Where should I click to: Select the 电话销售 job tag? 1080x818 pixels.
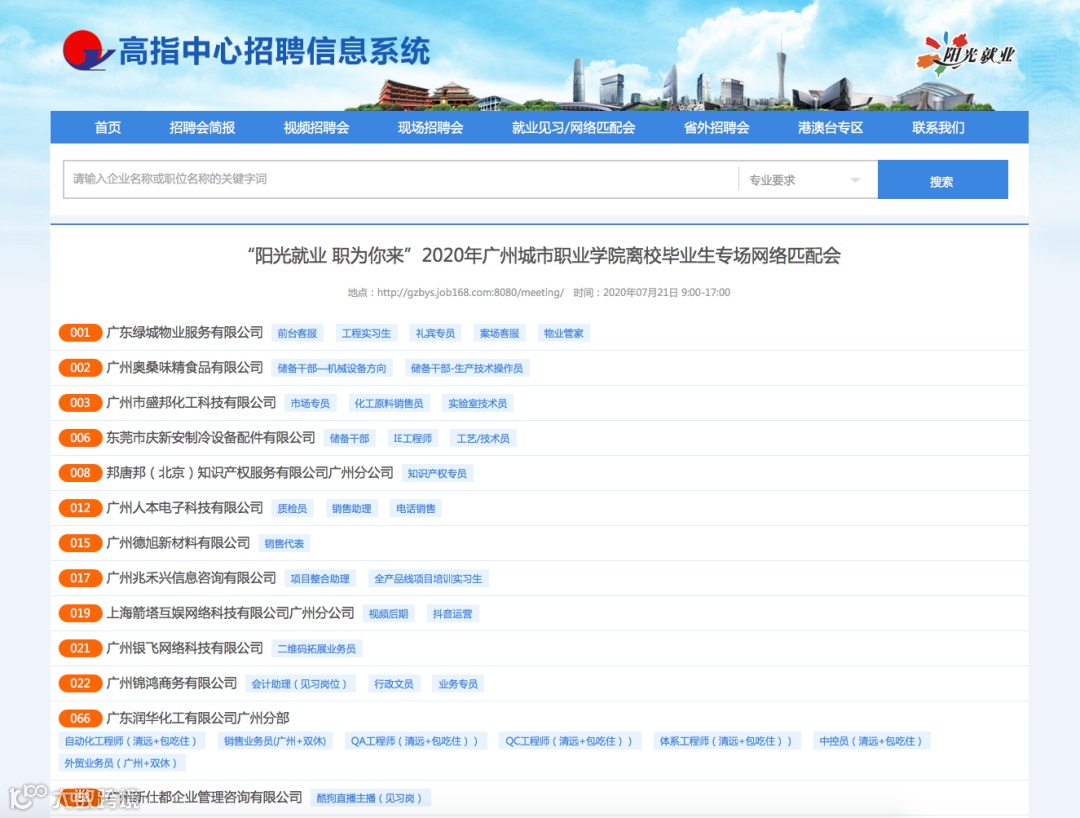pos(415,509)
